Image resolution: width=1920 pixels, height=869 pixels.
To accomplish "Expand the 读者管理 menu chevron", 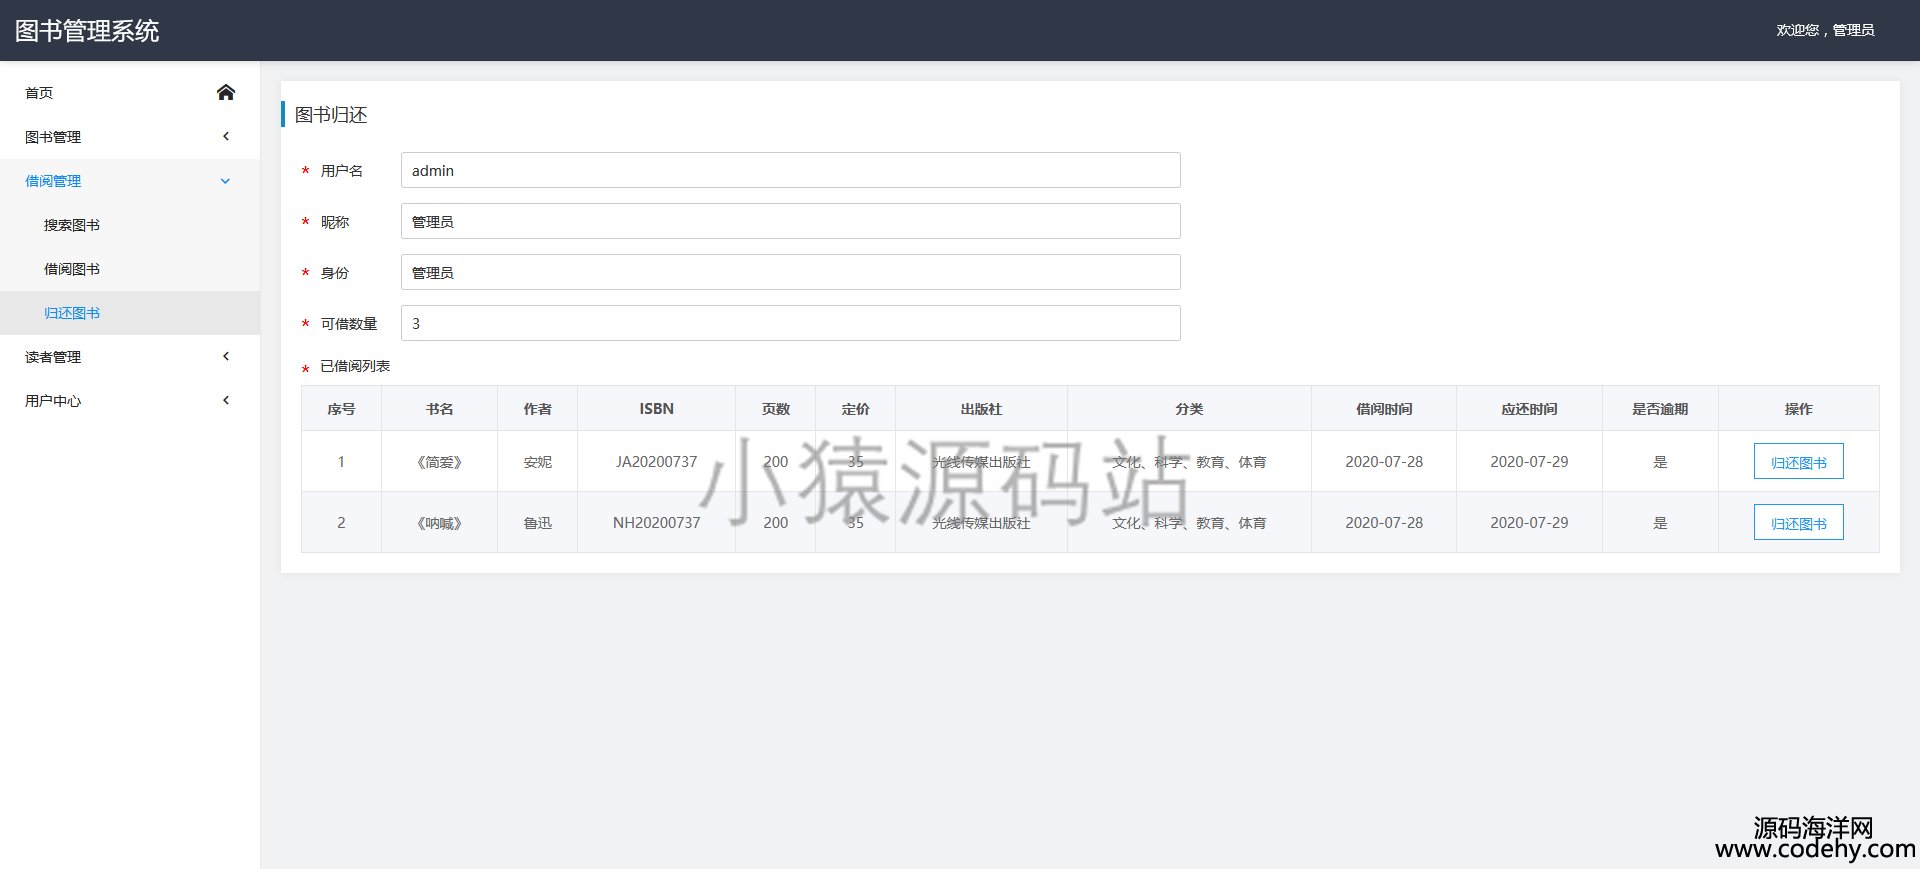I will (x=226, y=357).
